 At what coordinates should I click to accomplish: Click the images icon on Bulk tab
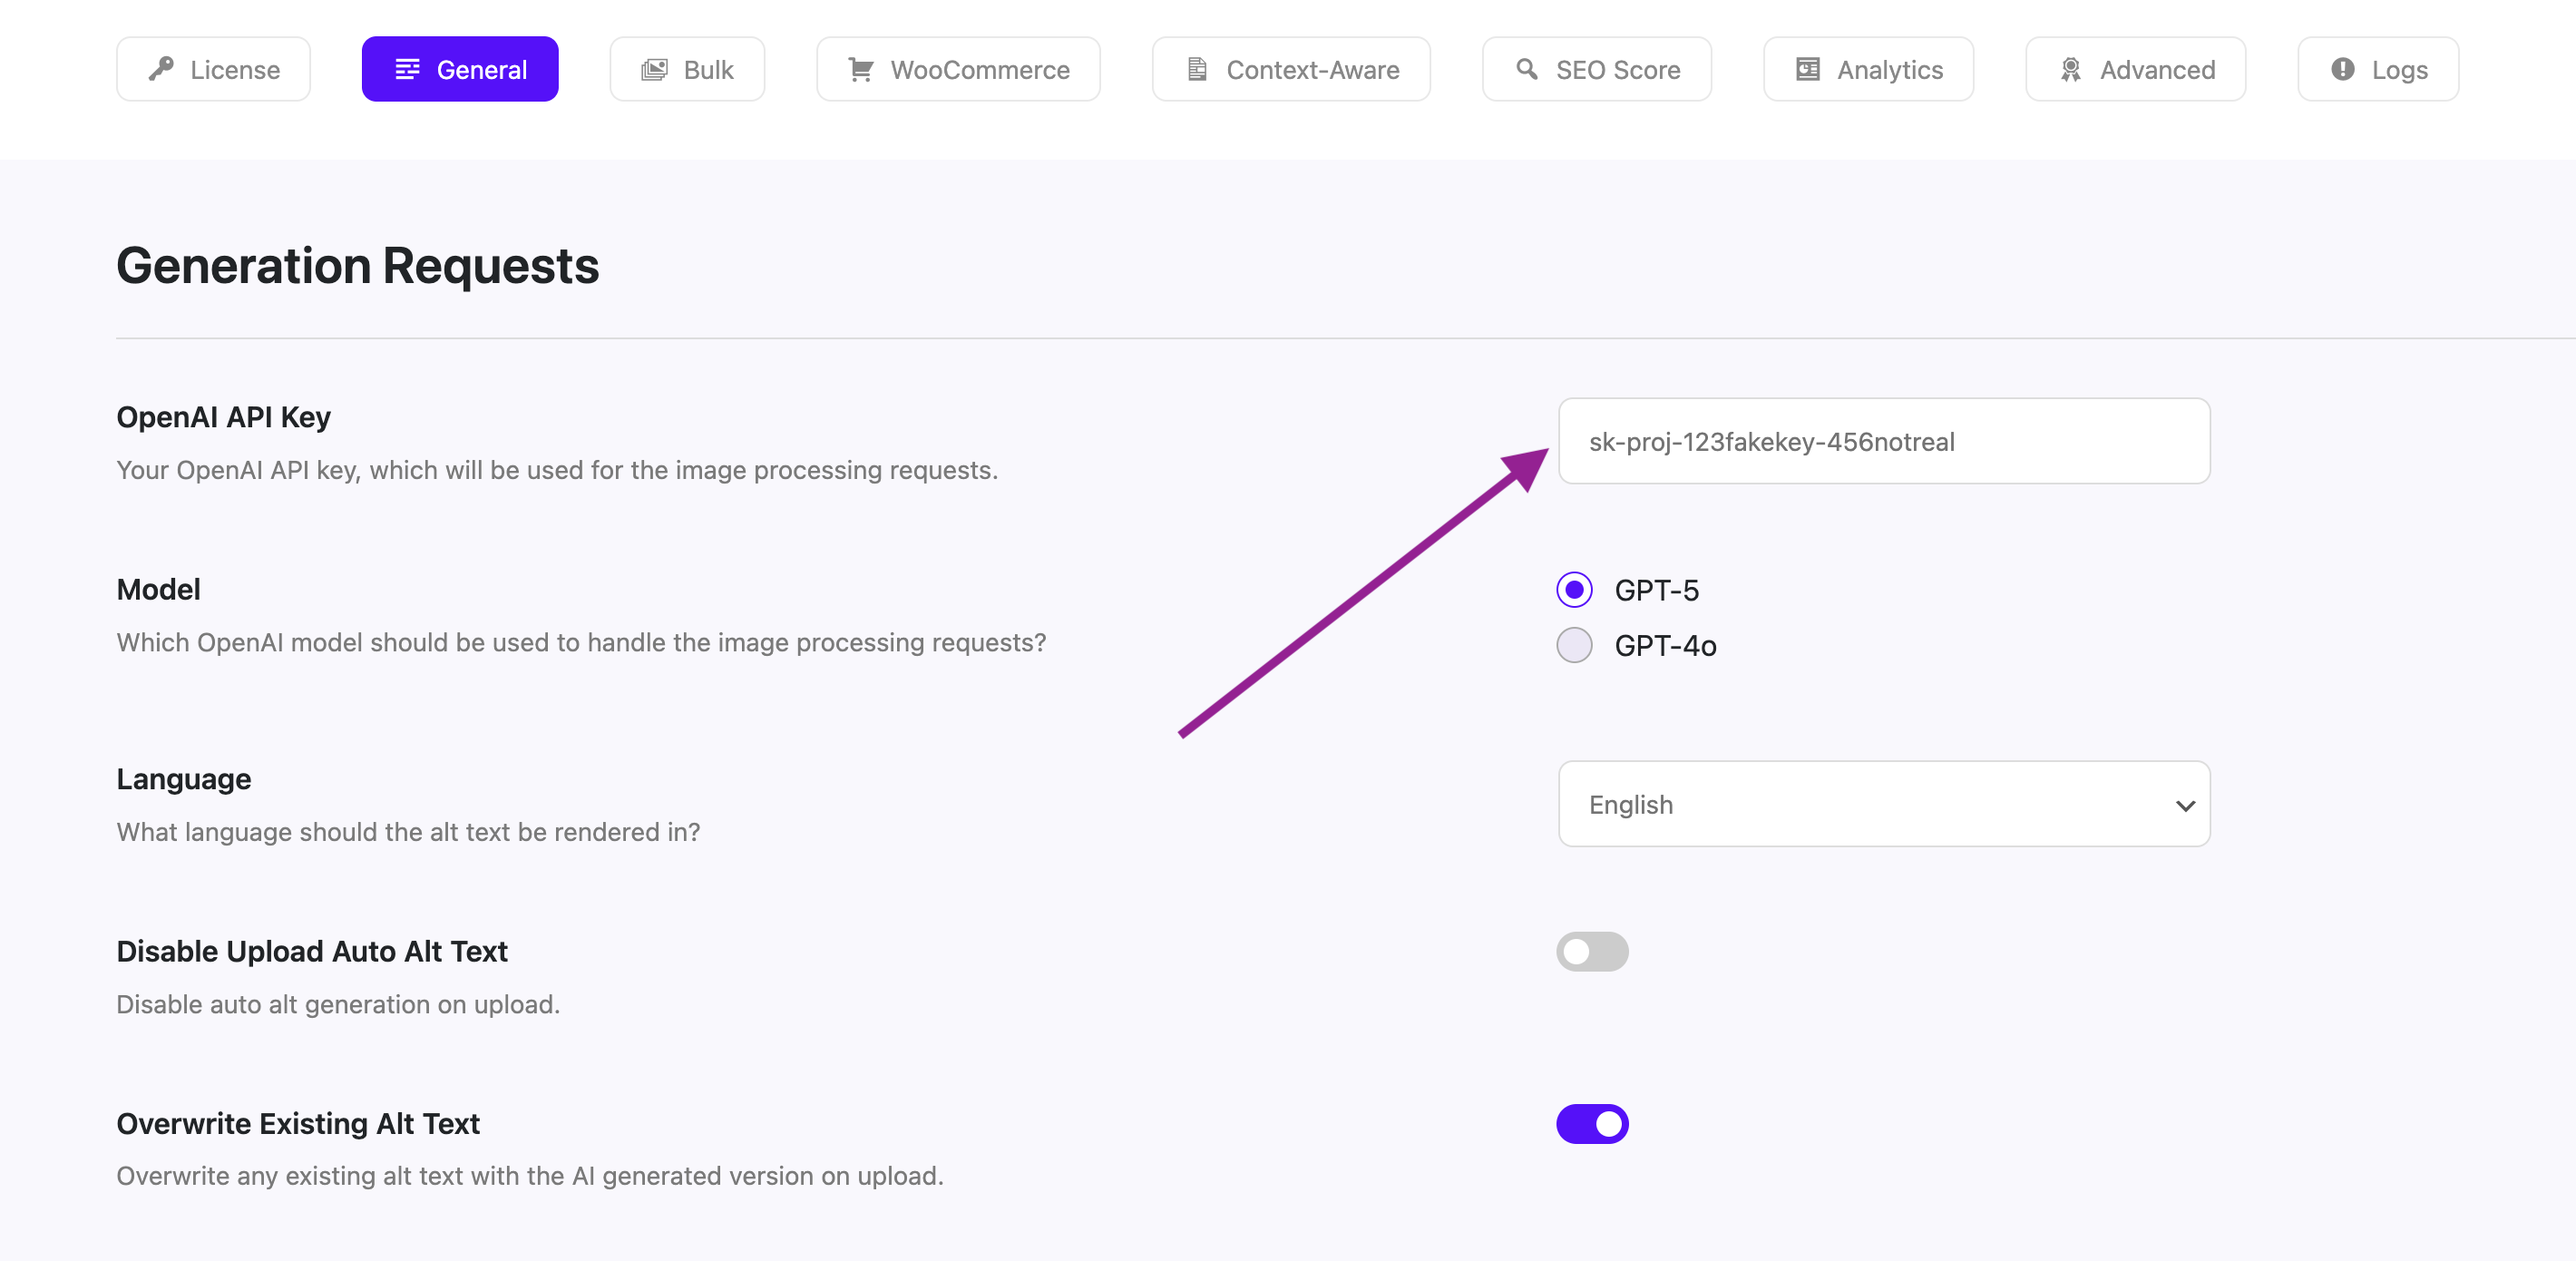coord(654,69)
